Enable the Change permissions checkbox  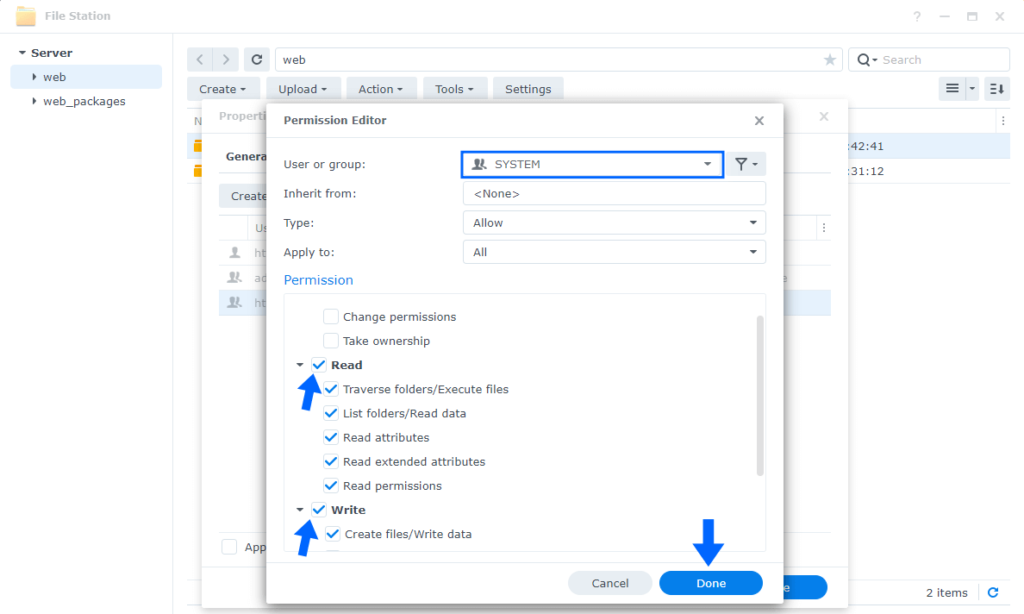[331, 316]
